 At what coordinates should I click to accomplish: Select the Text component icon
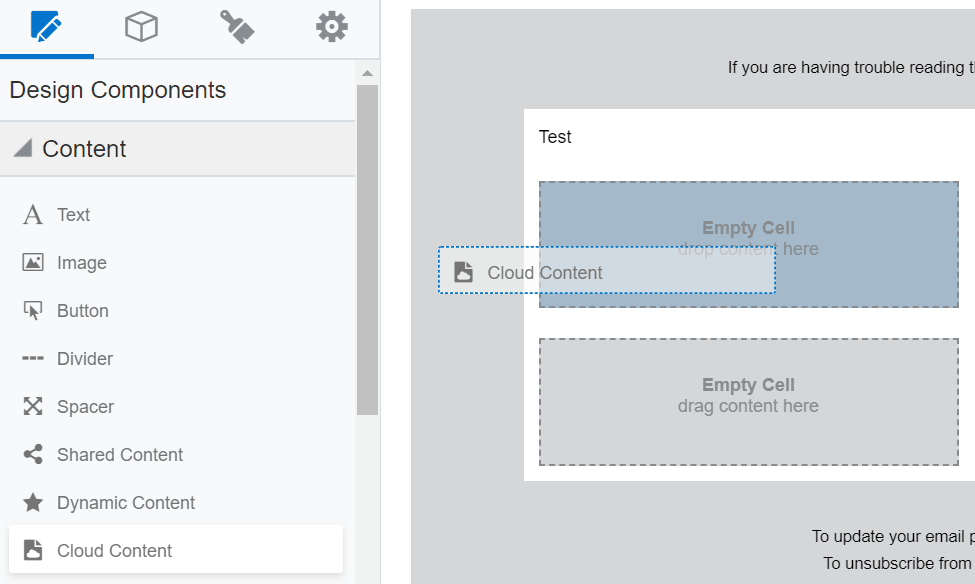point(33,214)
